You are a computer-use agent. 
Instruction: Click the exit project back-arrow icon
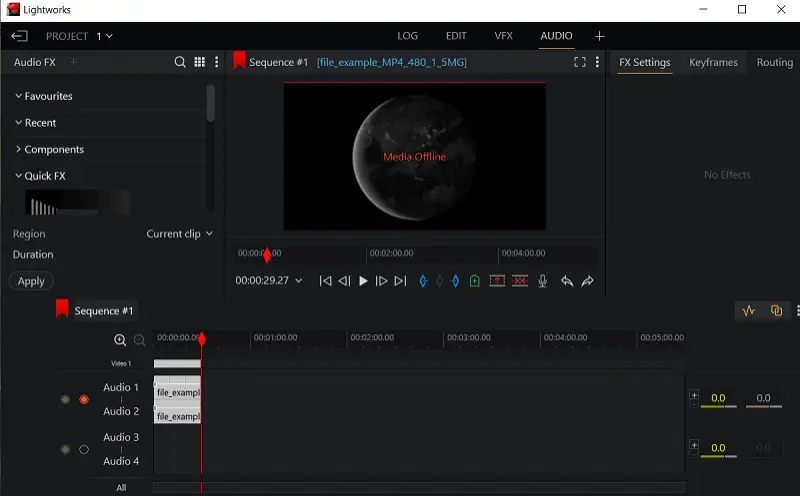[19, 36]
